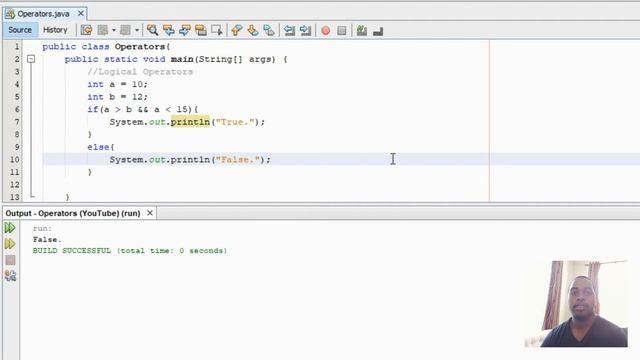Click the 'False.' output line
The image size is (640, 360).
pyautogui.click(x=47, y=240)
